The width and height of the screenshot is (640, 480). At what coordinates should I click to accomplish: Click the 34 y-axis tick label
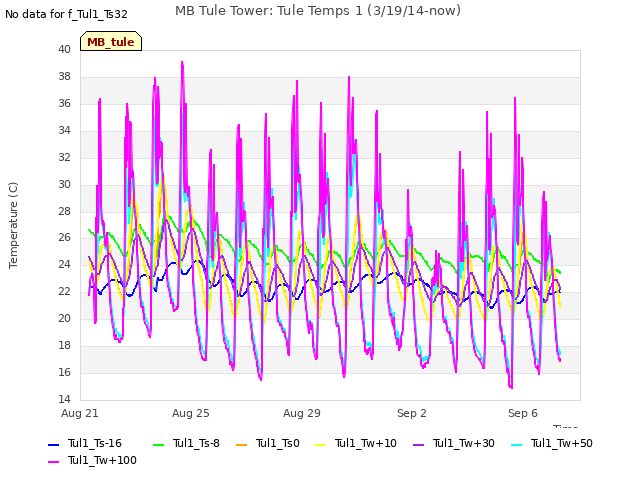[64, 130]
